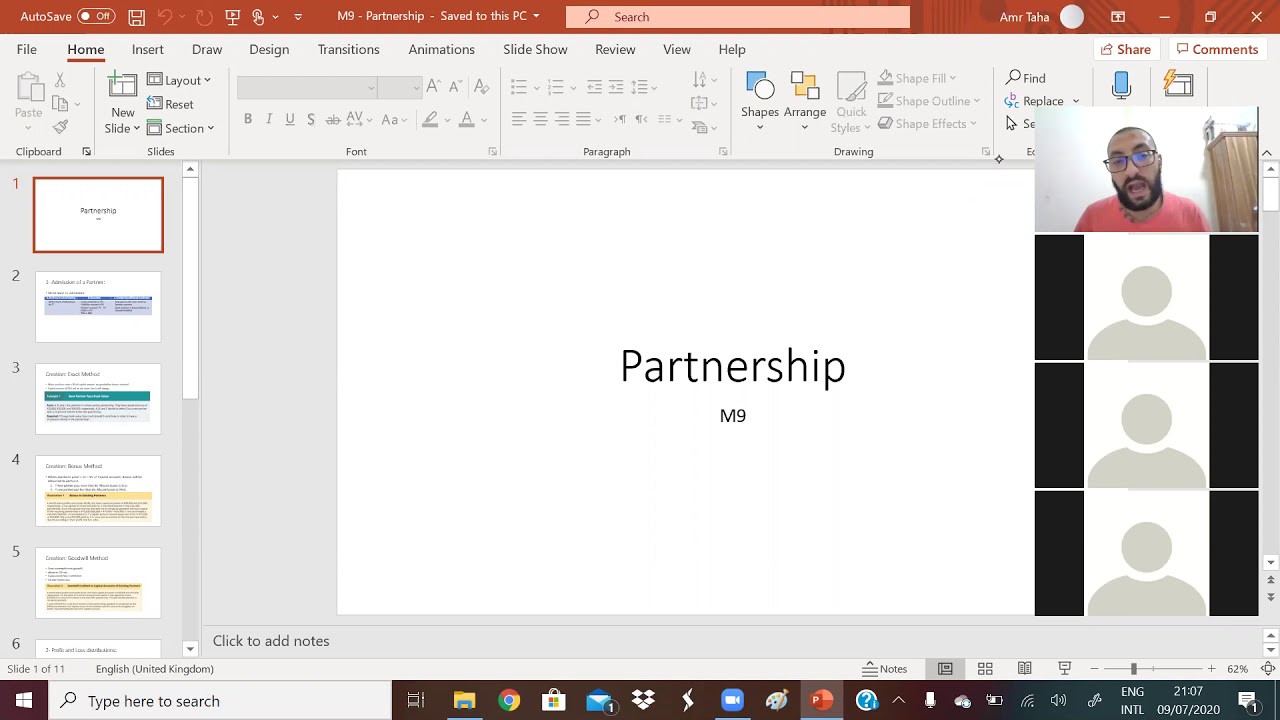Click the Windows taskbar search box

point(219,701)
